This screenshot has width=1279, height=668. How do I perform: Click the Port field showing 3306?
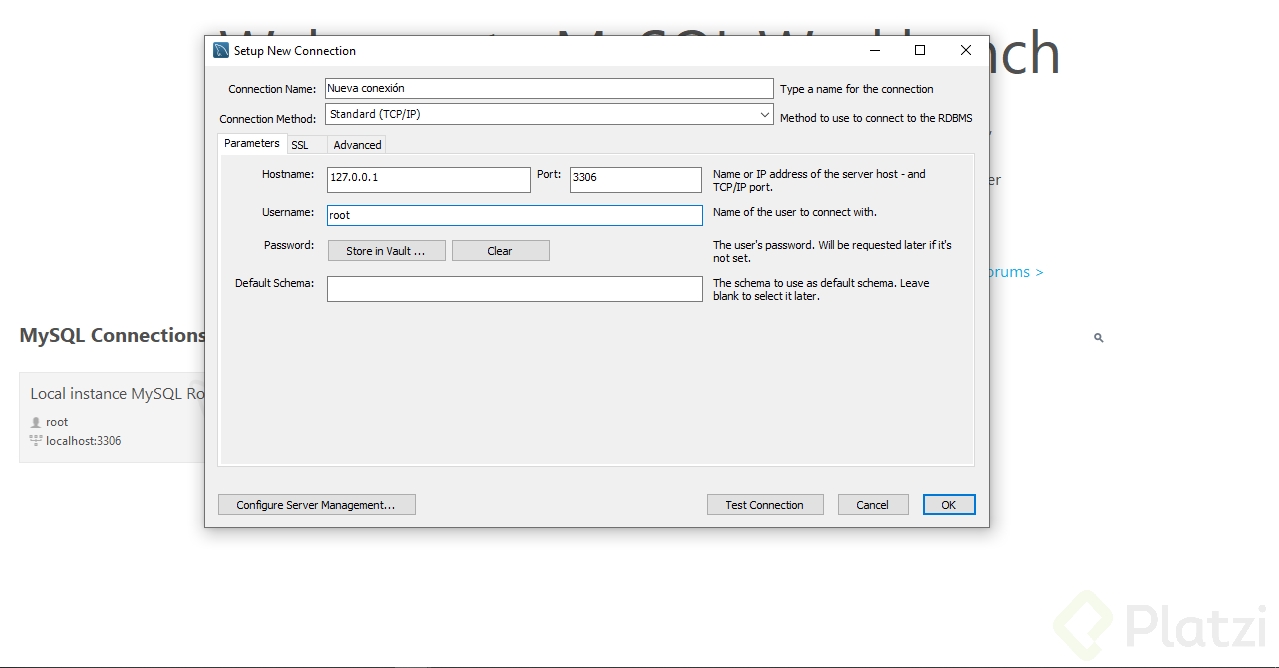636,179
